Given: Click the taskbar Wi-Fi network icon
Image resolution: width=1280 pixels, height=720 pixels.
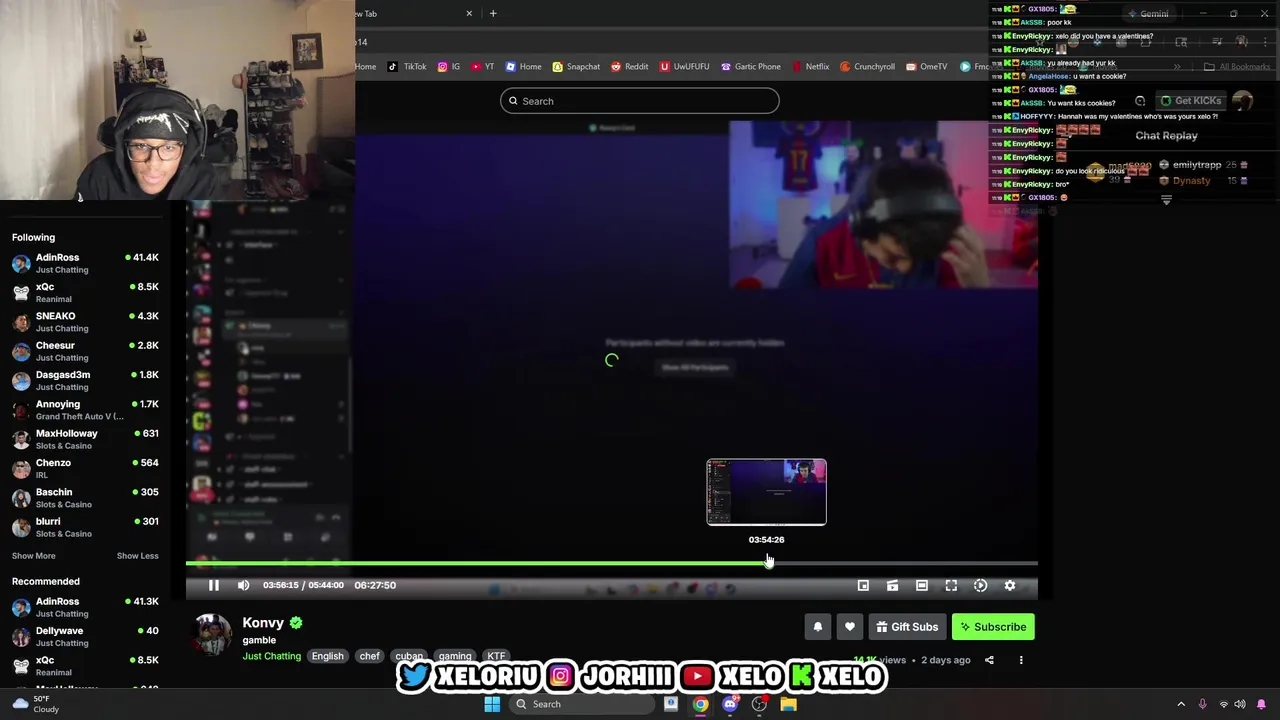Looking at the screenshot, I should coord(1223,704).
